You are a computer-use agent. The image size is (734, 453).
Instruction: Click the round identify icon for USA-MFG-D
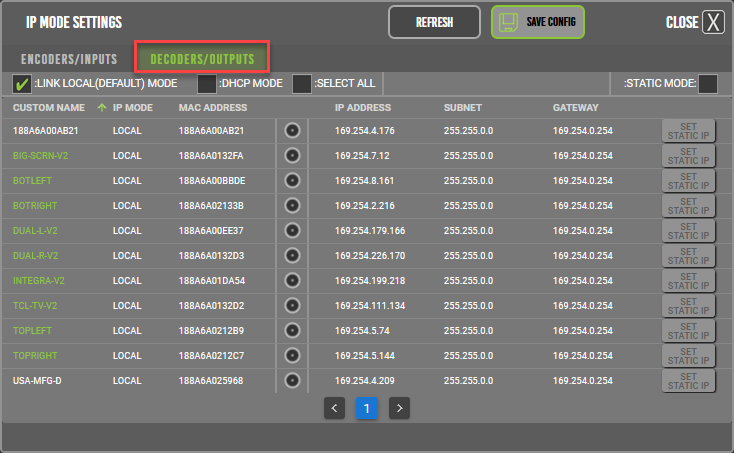(292, 380)
